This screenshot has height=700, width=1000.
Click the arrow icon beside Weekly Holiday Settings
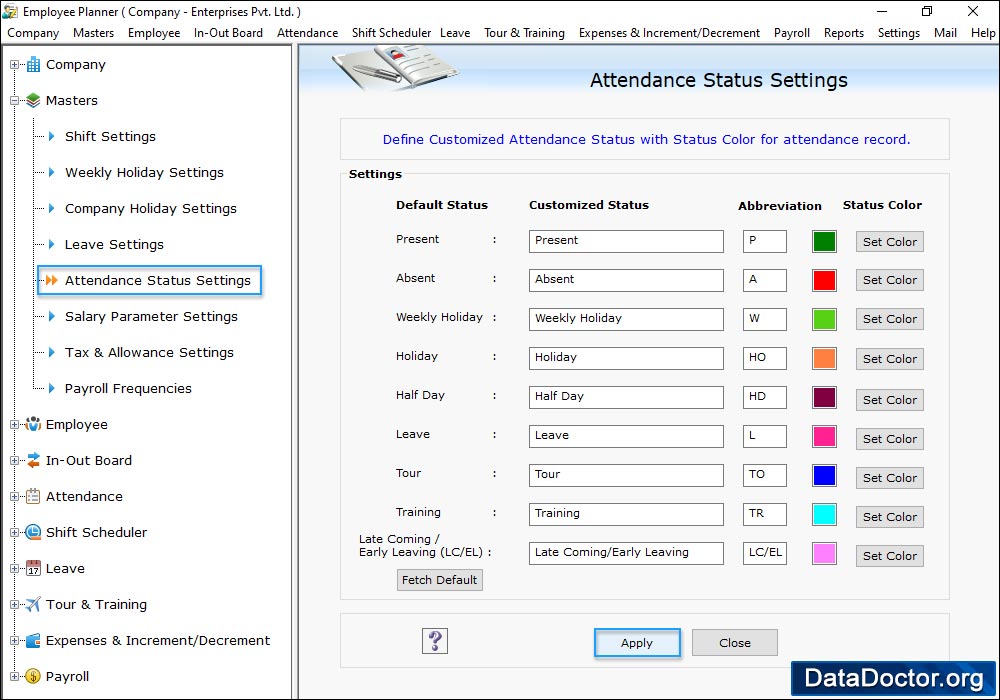click(52, 172)
